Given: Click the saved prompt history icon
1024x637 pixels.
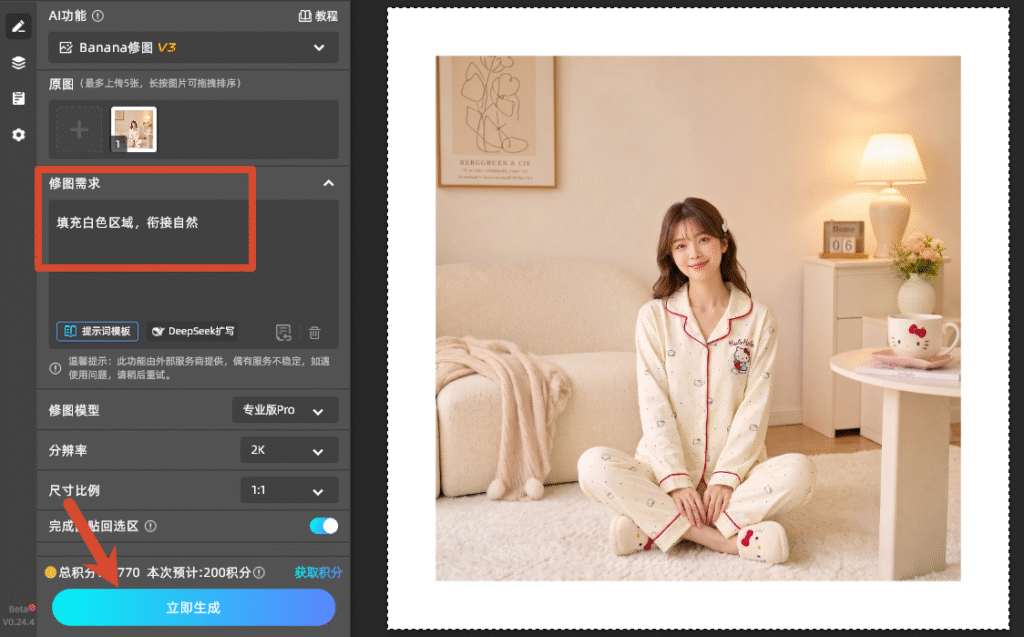Looking at the screenshot, I should coord(283,333).
